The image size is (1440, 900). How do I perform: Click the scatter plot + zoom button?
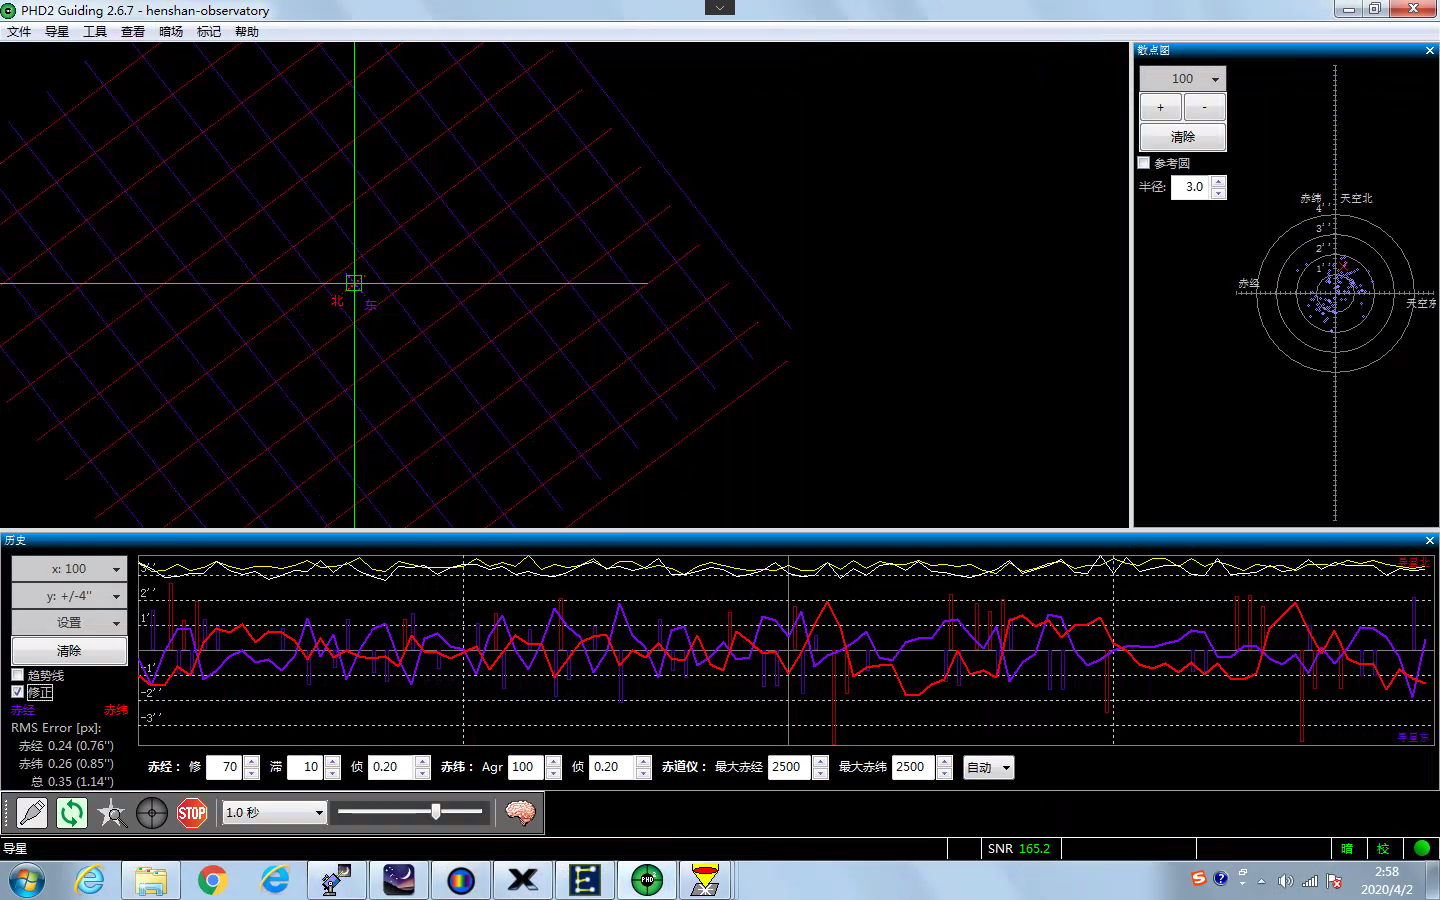[1161, 107]
